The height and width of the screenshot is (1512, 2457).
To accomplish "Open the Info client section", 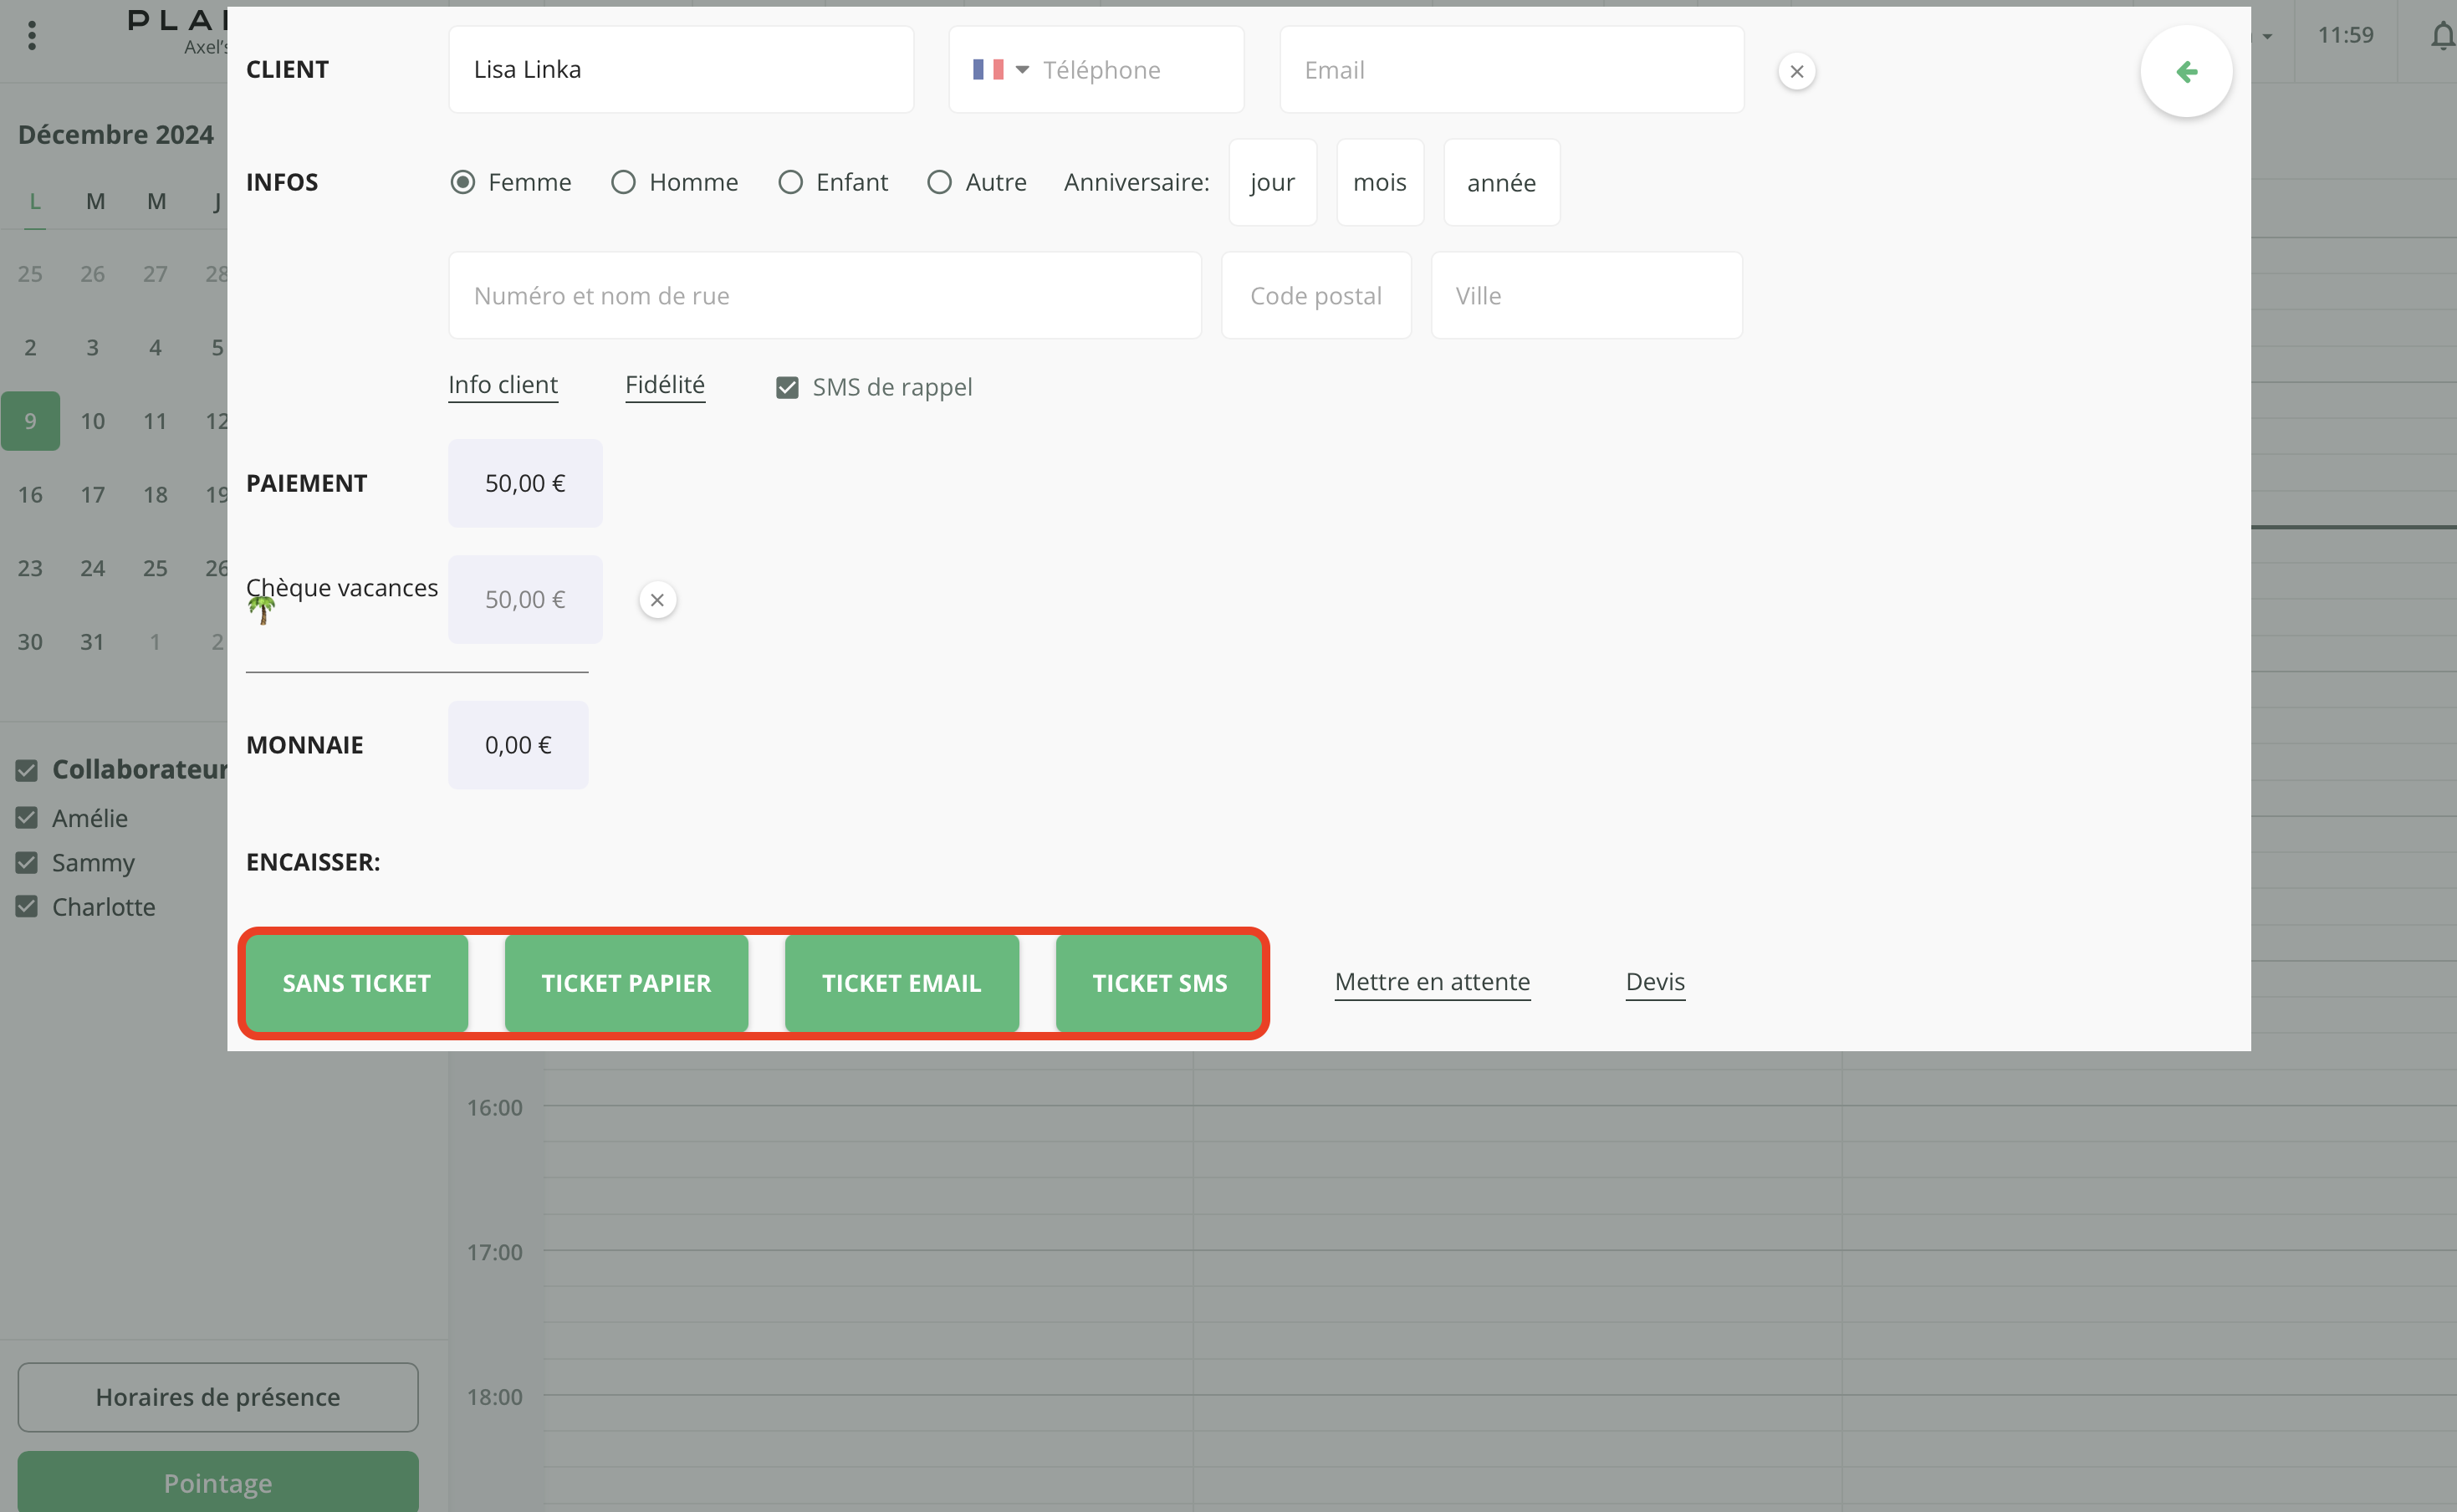I will click(503, 385).
